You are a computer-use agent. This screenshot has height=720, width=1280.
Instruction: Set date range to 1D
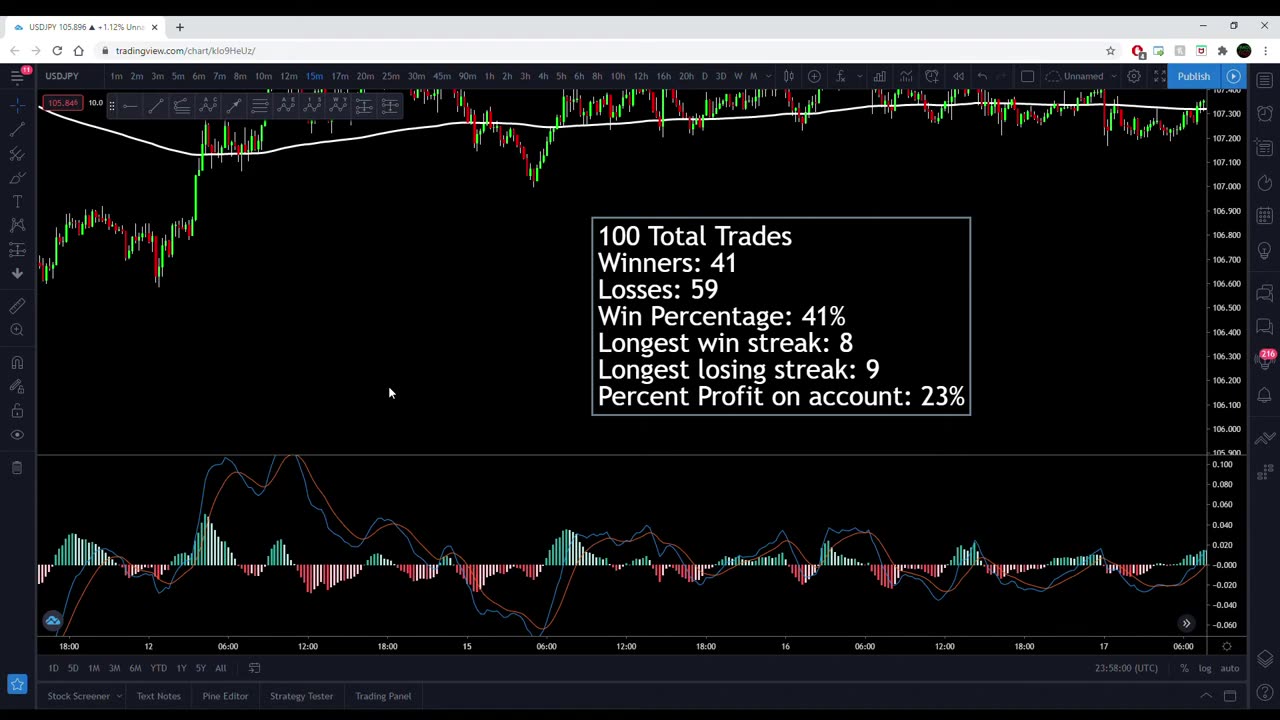(x=53, y=668)
